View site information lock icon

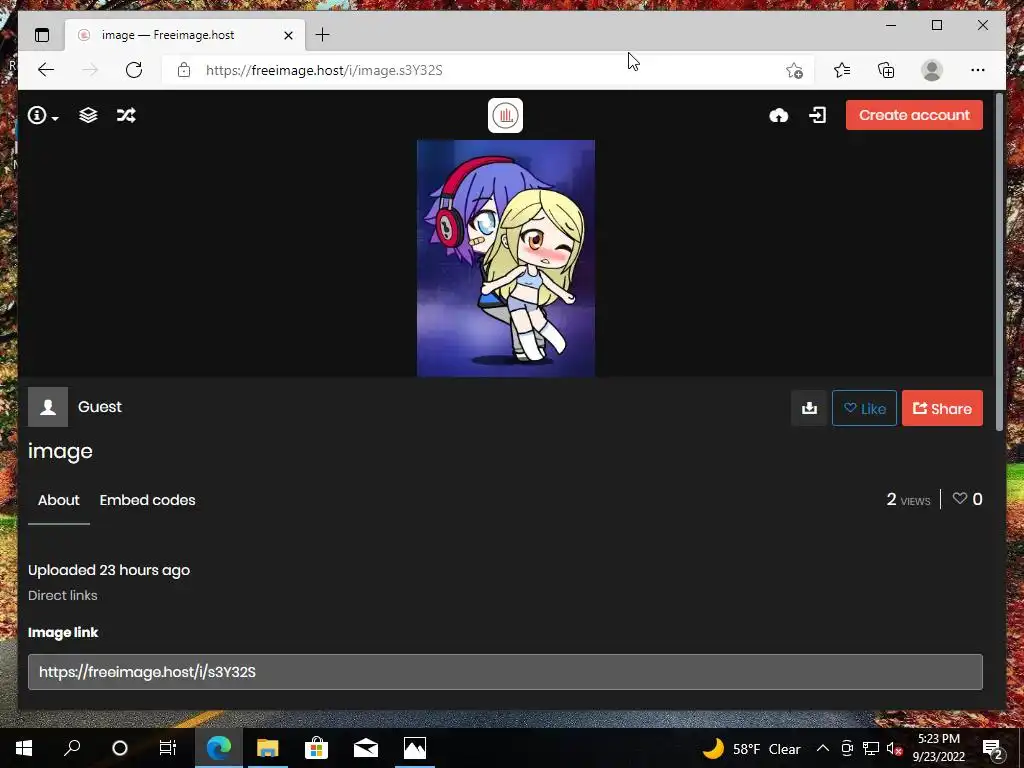[x=184, y=70]
